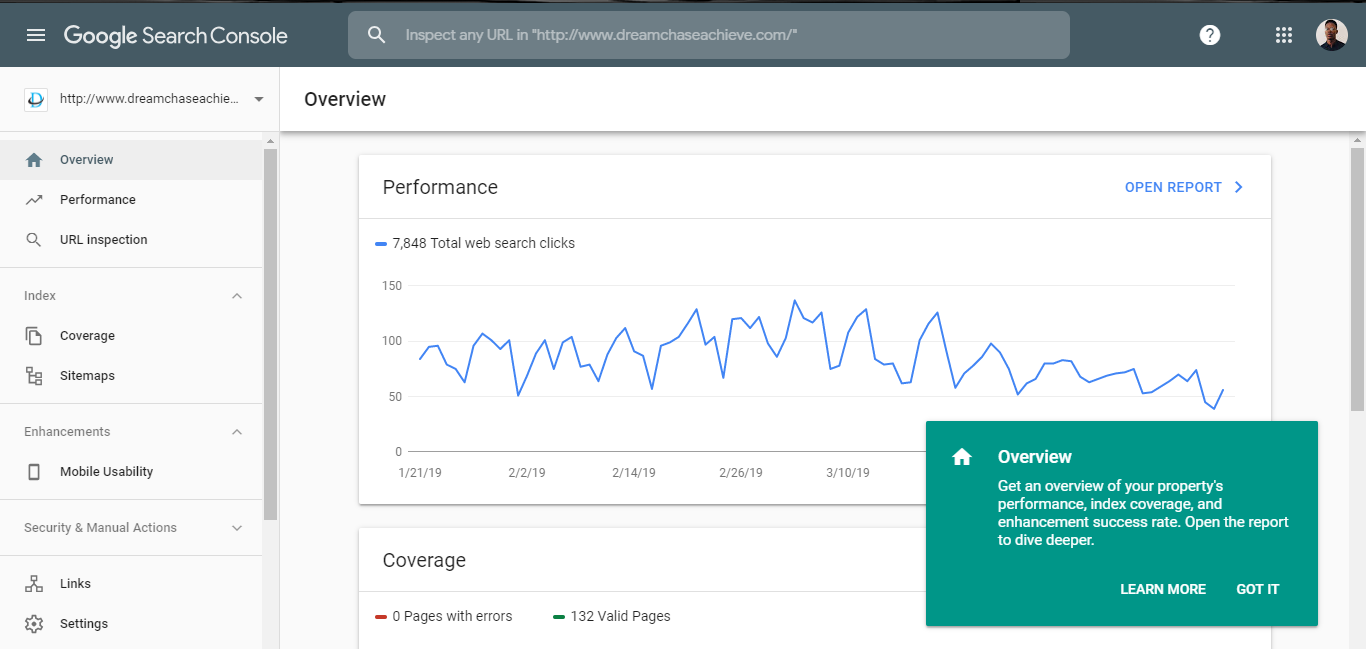Viewport: 1366px width, 649px height.
Task: Click the URL inspection search bar
Action: 708,34
